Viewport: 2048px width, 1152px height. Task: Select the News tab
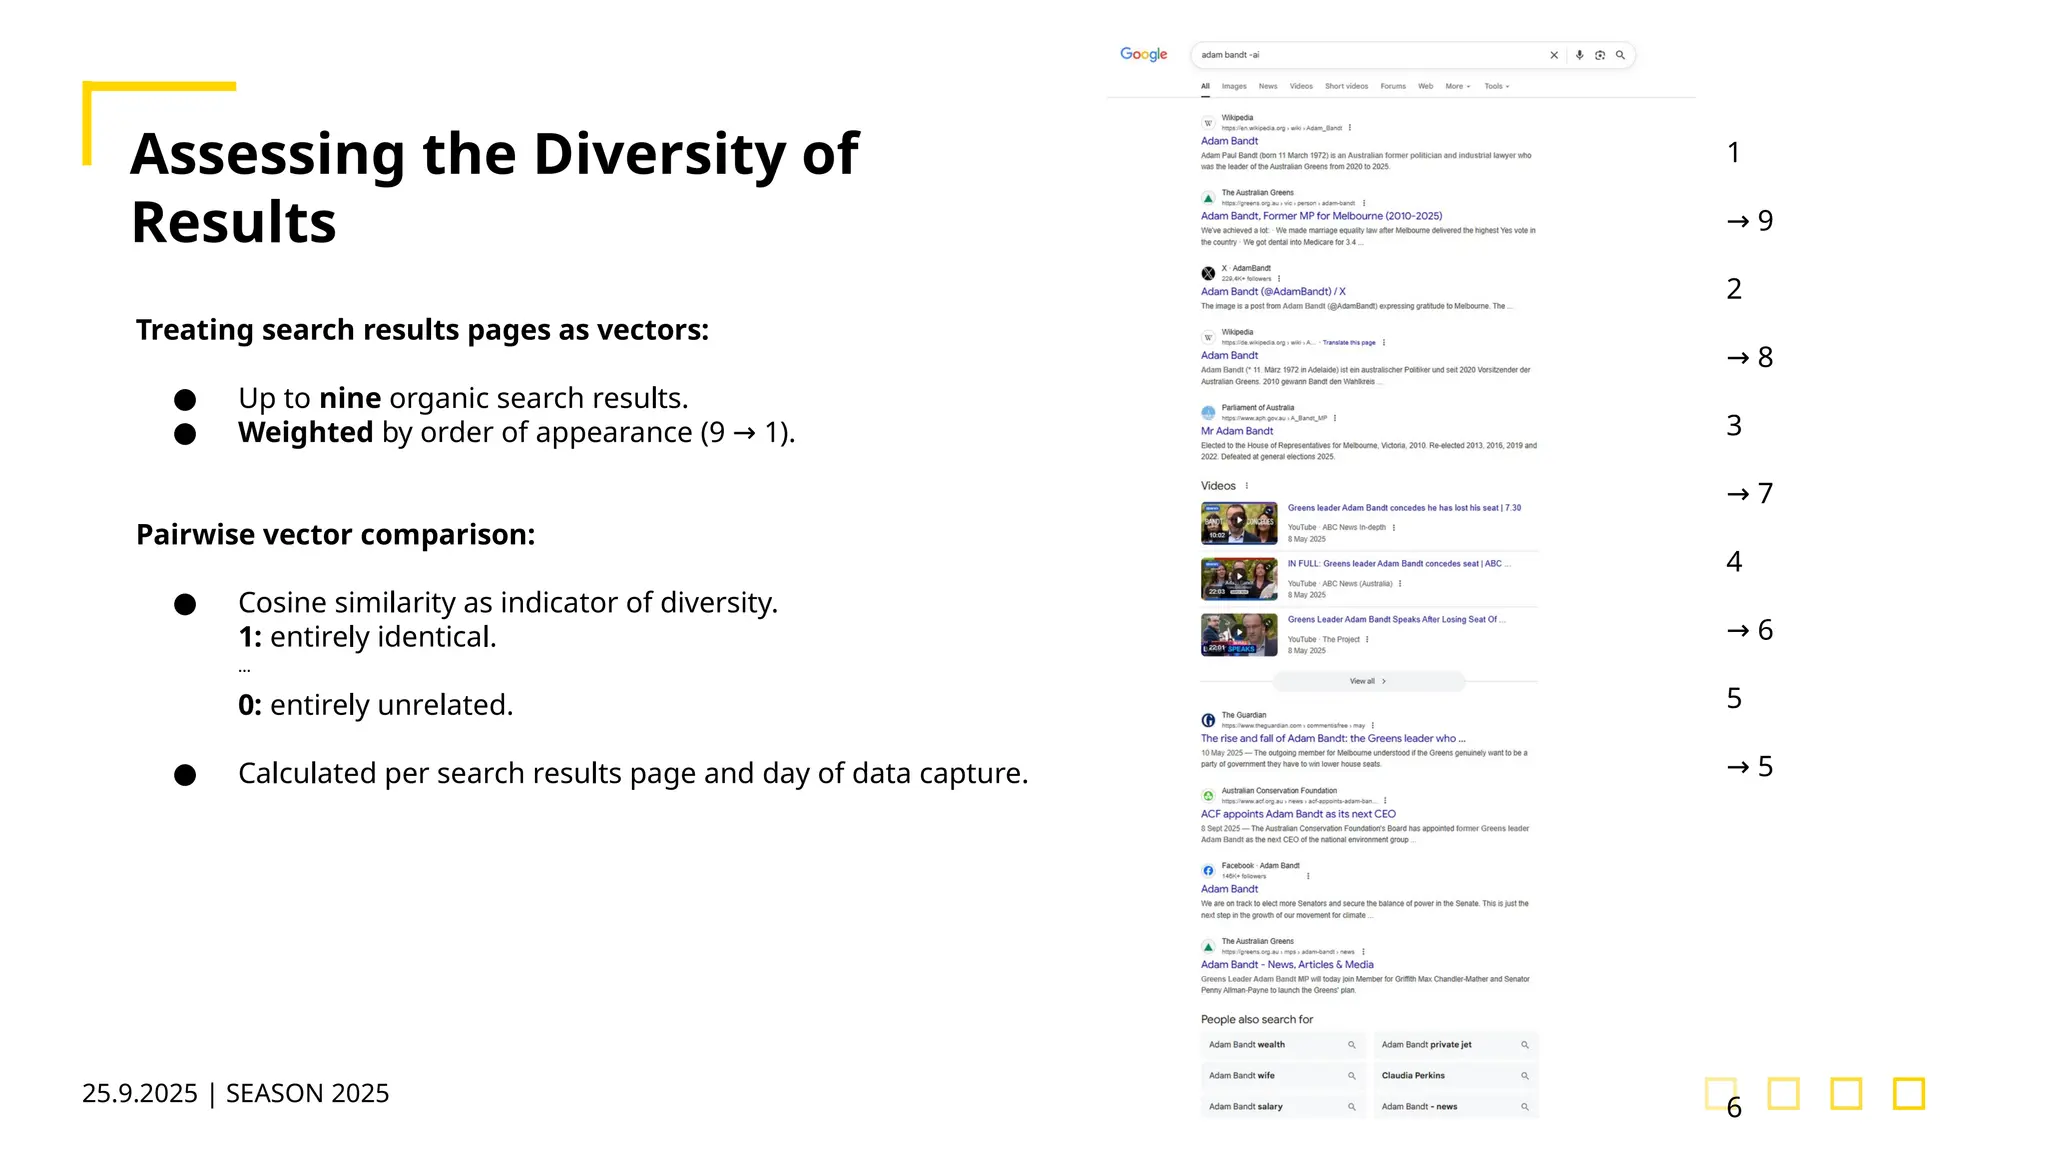(1268, 86)
